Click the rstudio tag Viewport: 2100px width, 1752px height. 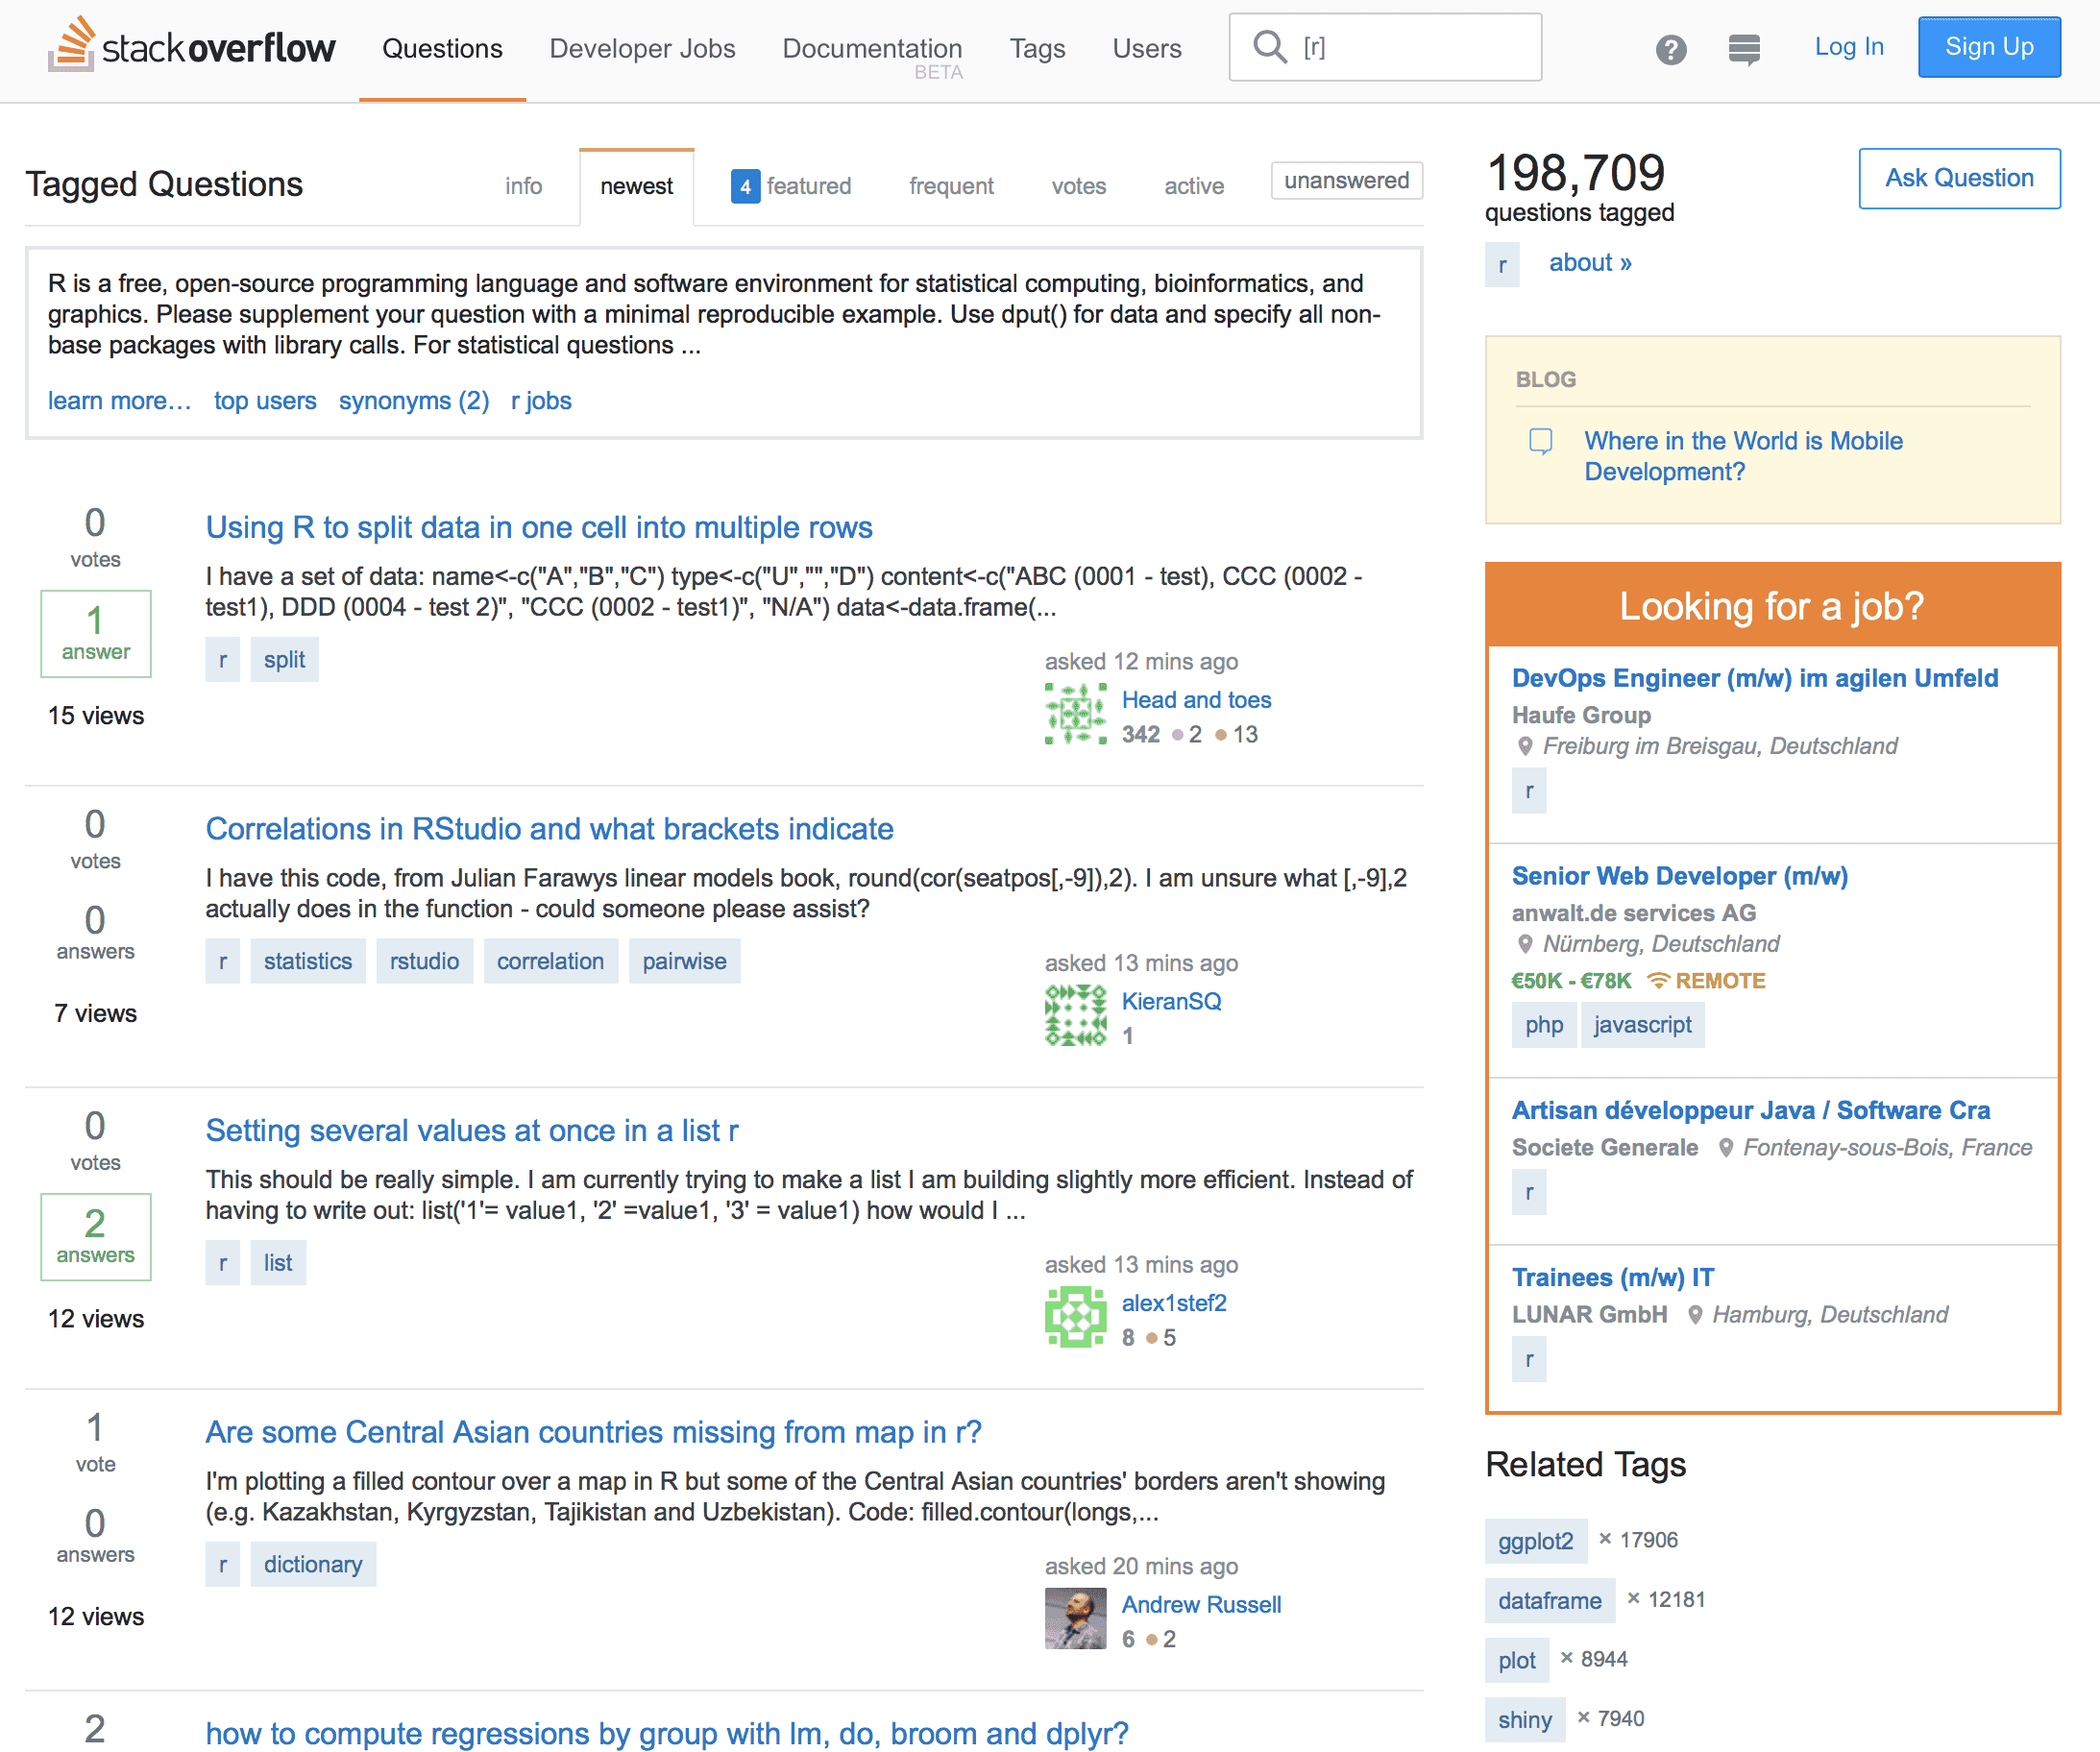(x=425, y=962)
